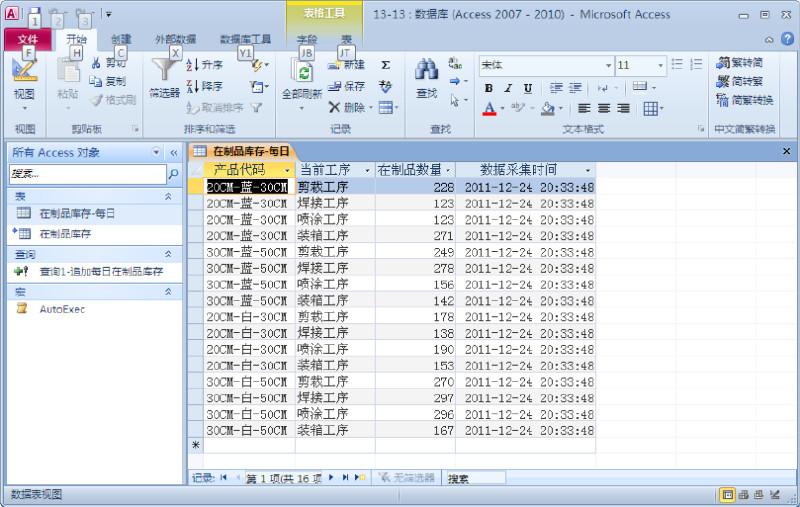Click the navigation pane search box

(87, 174)
